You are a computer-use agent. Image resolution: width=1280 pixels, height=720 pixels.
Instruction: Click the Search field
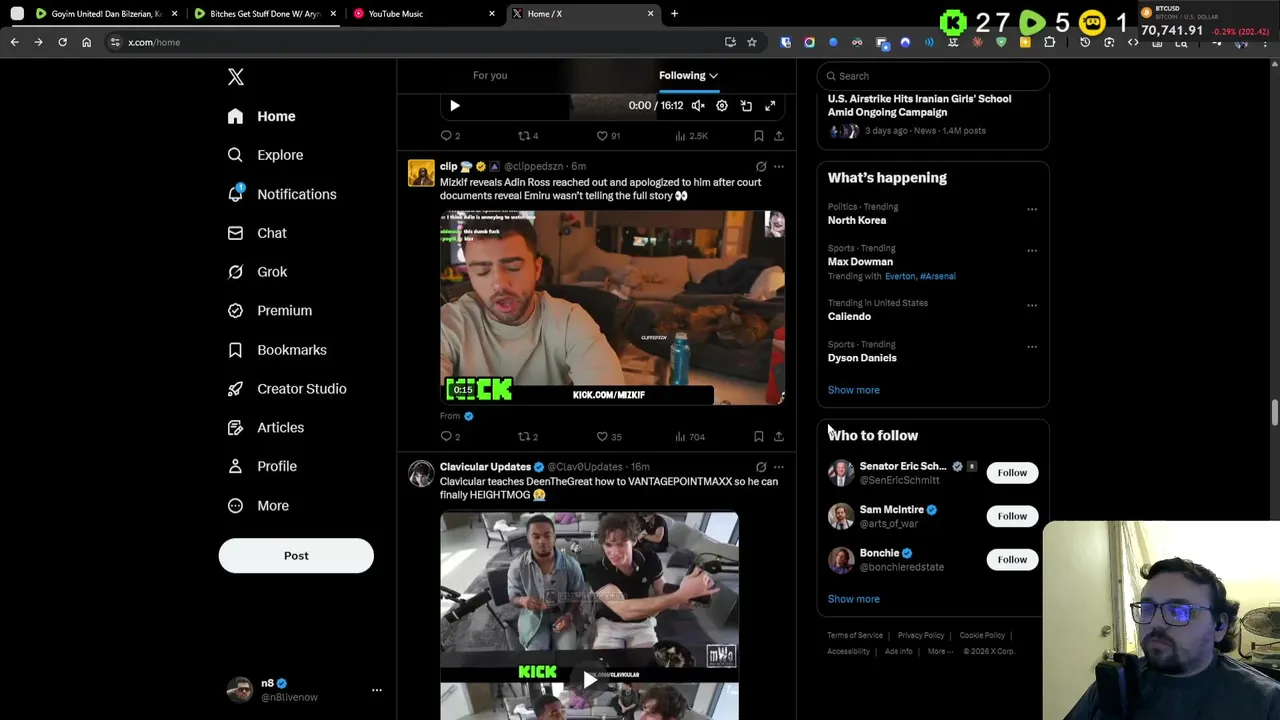click(x=933, y=76)
